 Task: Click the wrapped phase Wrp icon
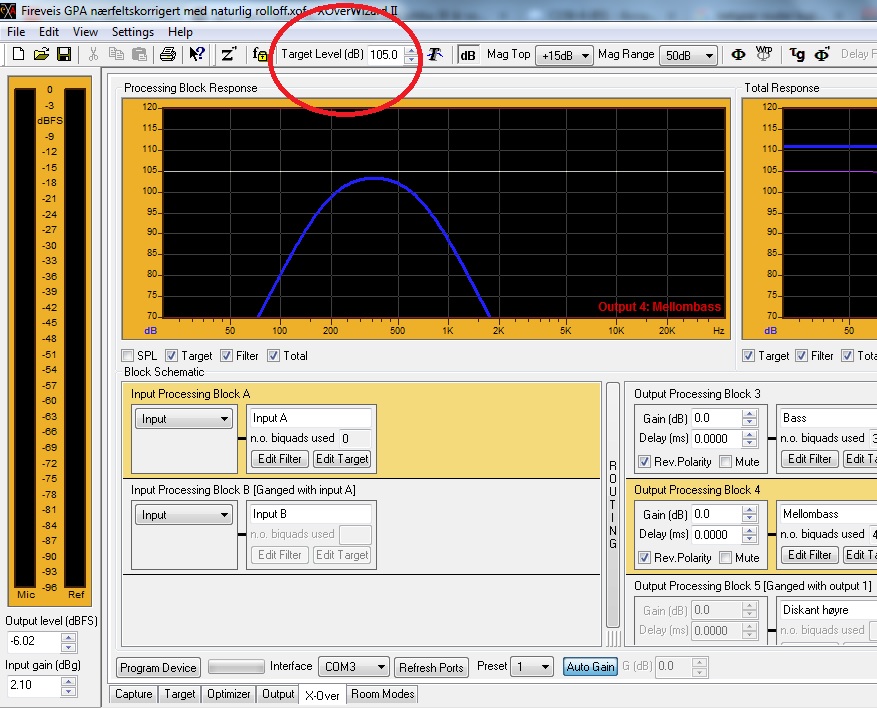click(763, 54)
